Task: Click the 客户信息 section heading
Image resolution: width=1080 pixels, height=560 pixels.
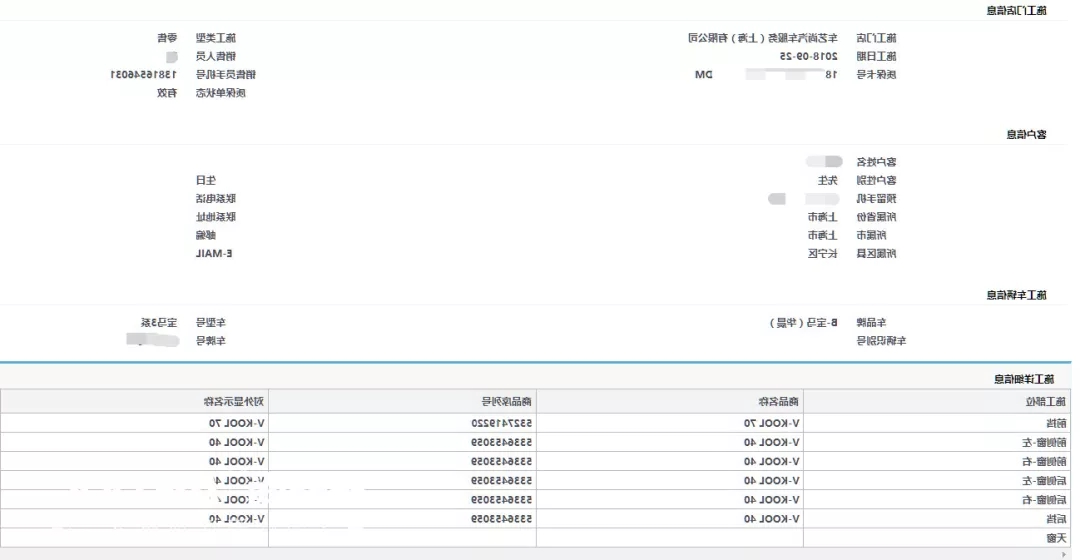Action: click(x=1026, y=134)
